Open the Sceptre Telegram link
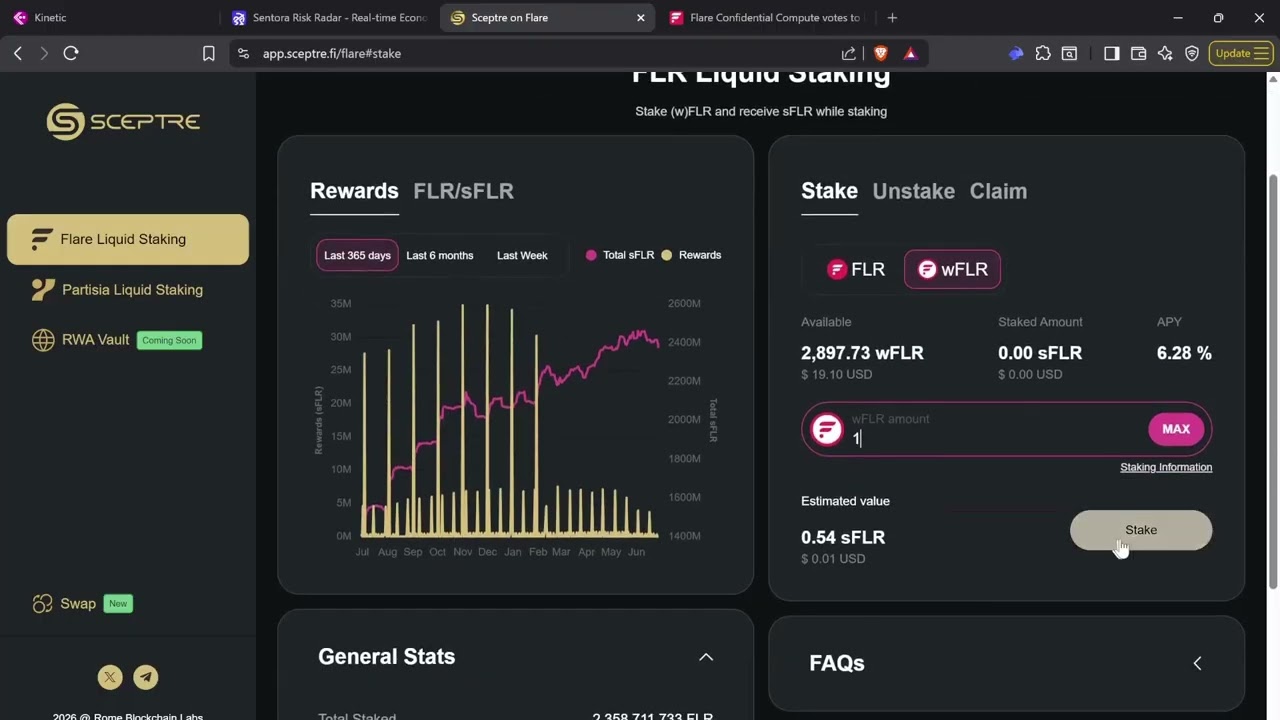1280x720 pixels. [x=146, y=677]
